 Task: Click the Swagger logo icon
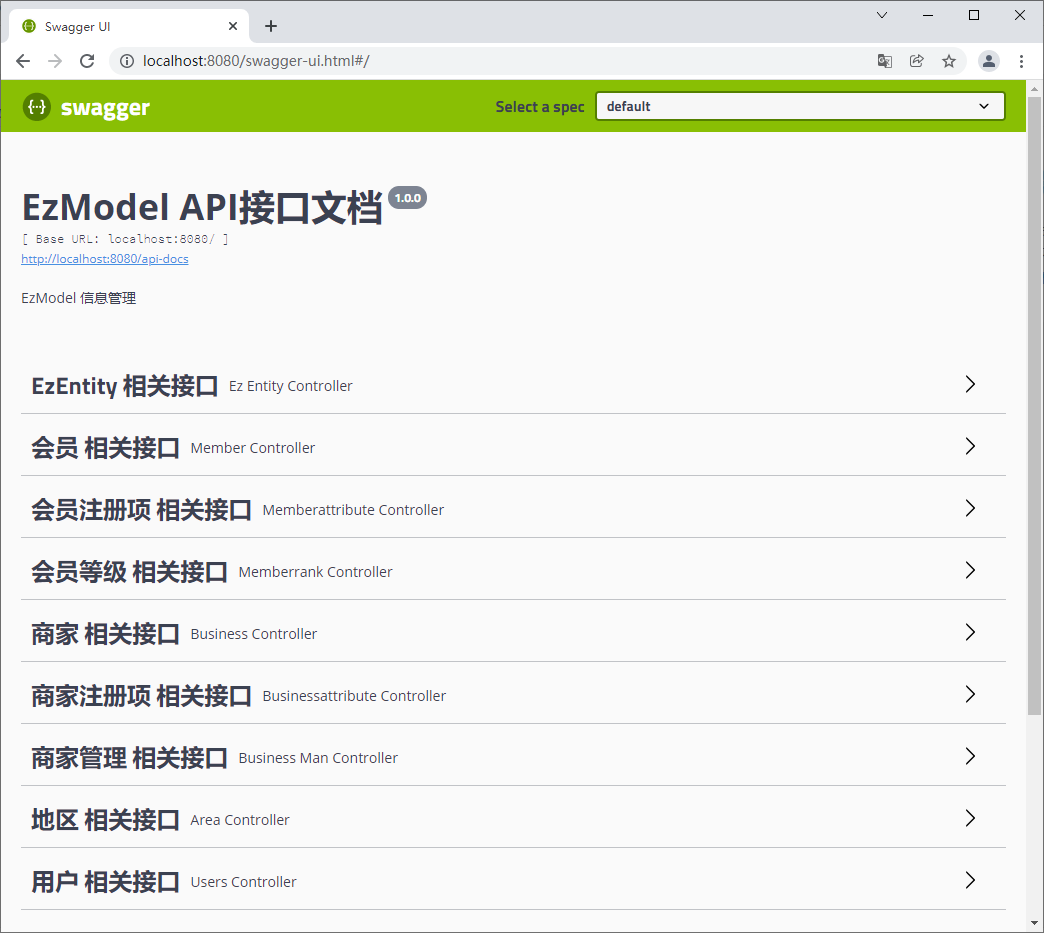[x=37, y=107]
